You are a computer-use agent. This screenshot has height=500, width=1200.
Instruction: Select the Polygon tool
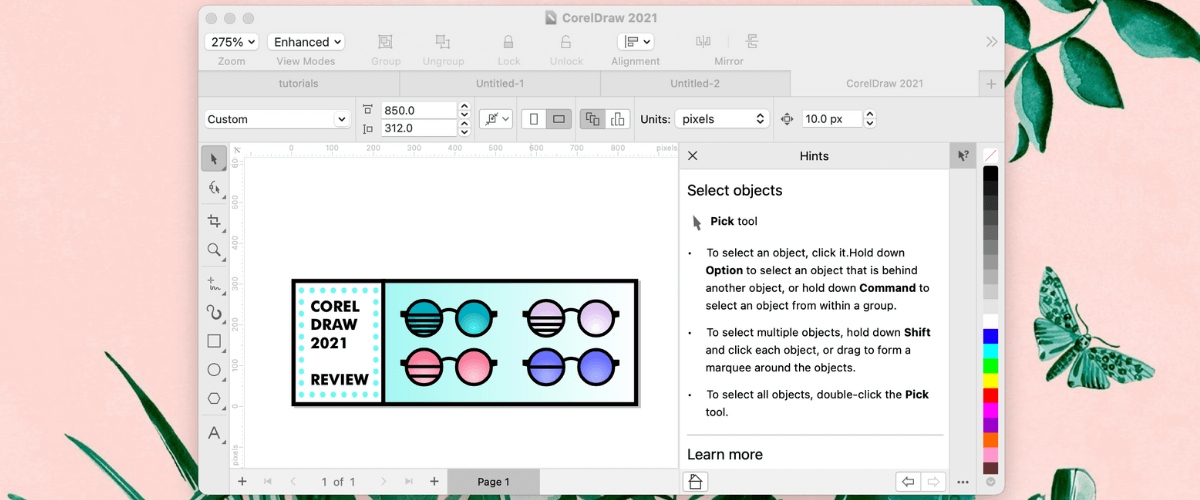214,398
